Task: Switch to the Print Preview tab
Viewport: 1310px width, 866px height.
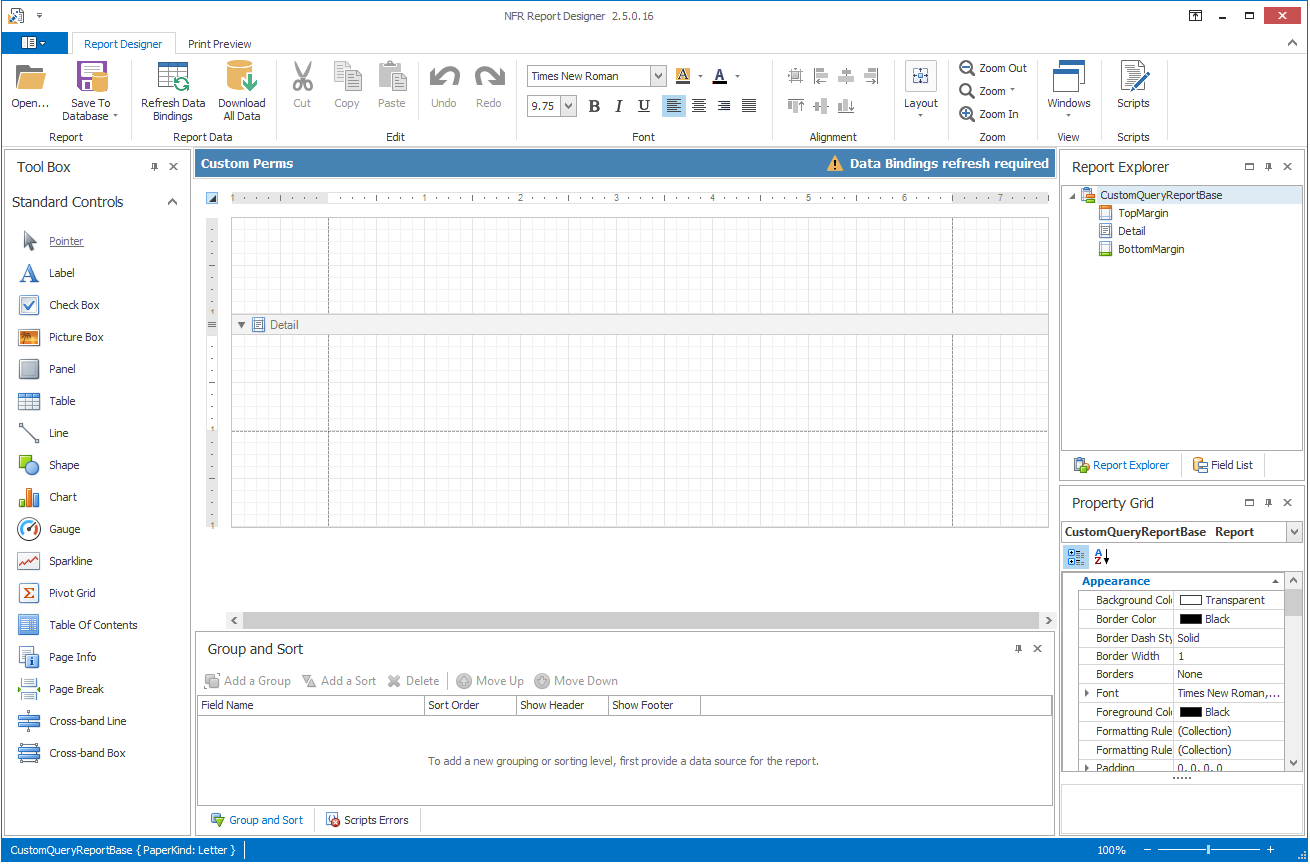Action: (x=219, y=44)
